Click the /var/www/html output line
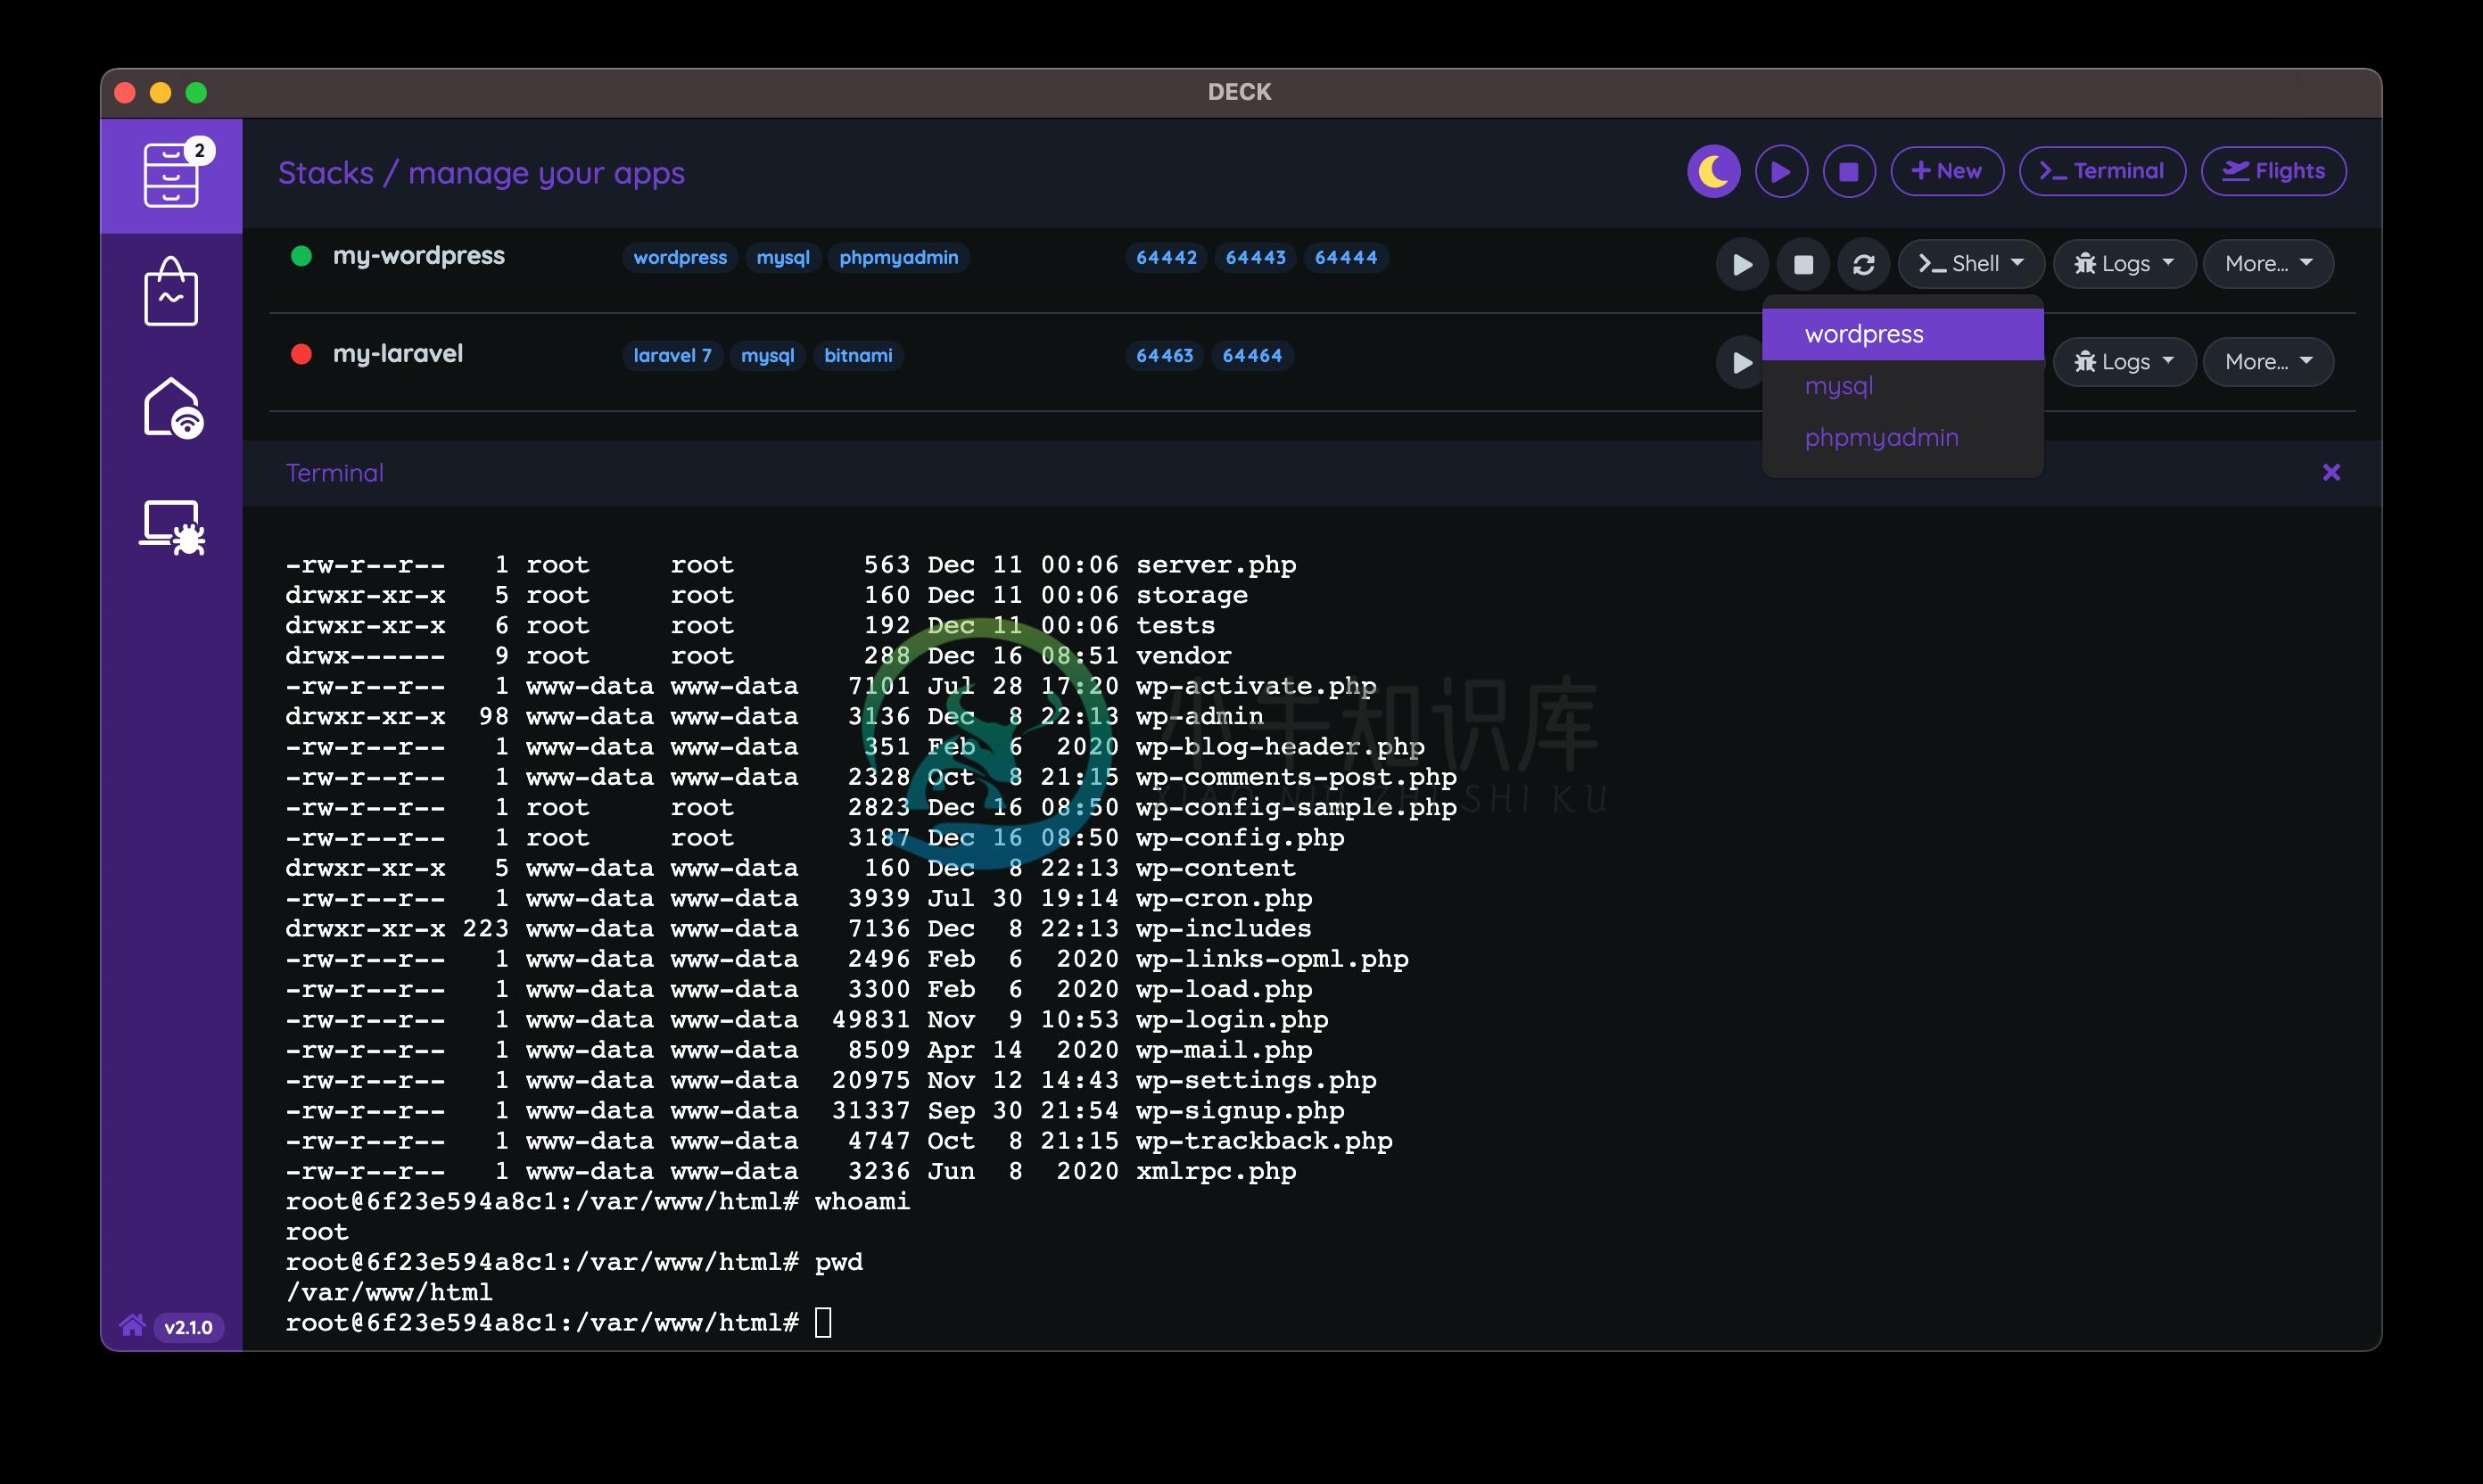The height and width of the screenshot is (1484, 2483). point(389,1292)
